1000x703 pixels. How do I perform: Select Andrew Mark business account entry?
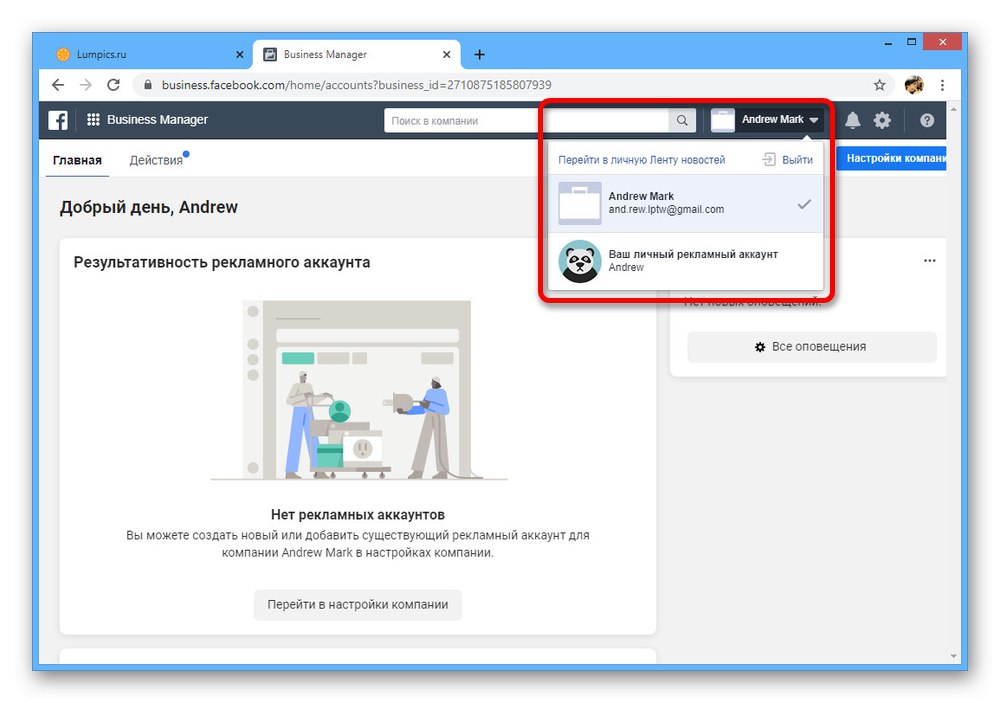[x=686, y=204]
